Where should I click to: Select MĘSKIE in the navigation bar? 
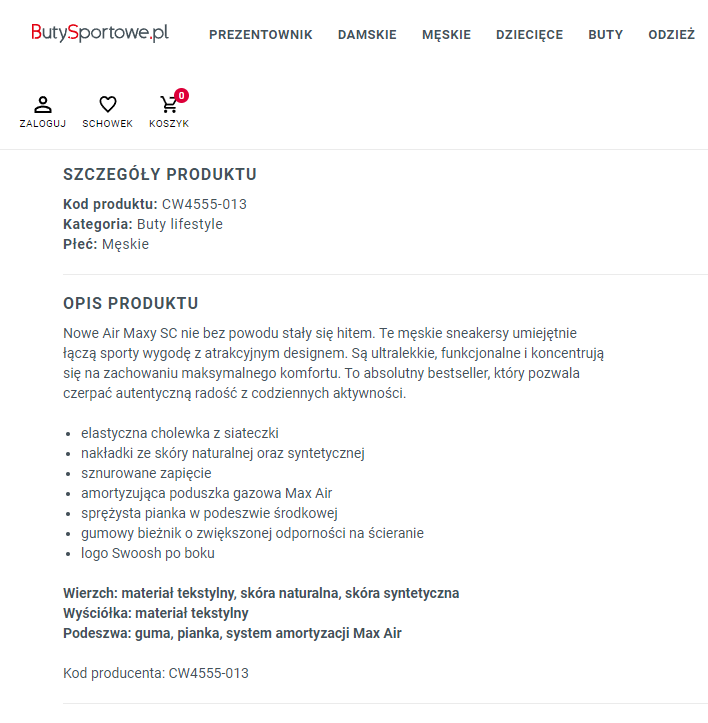446,35
